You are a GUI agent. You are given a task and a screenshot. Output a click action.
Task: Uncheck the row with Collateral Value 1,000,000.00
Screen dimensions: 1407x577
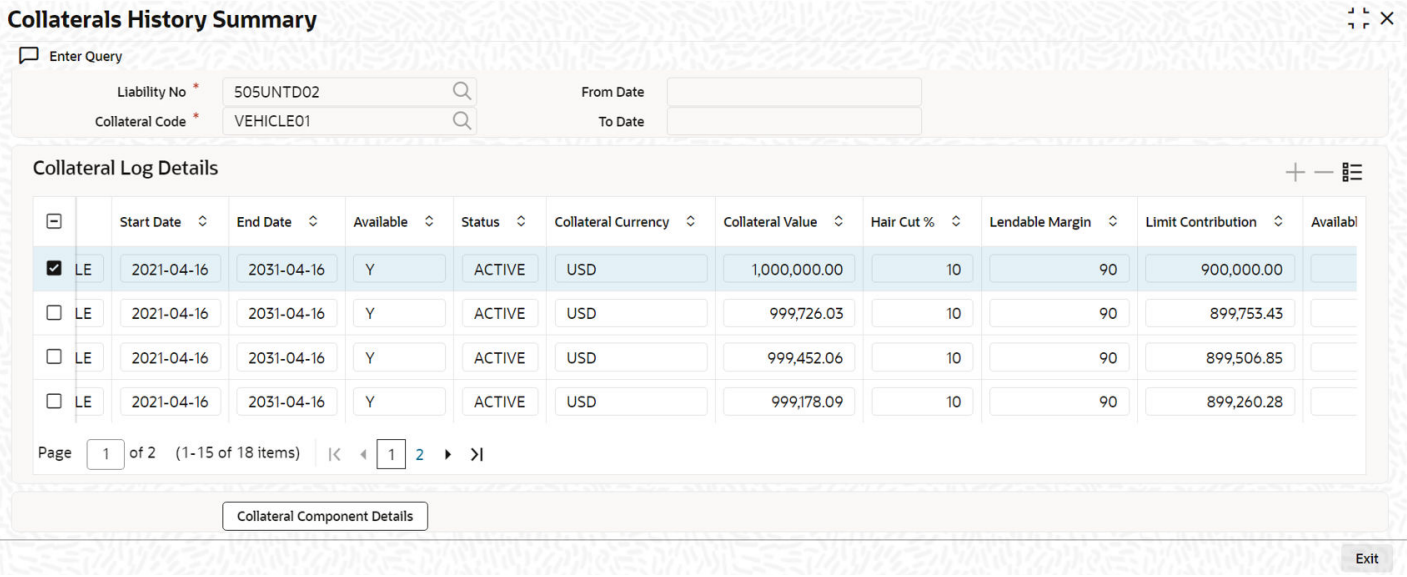coord(54,268)
